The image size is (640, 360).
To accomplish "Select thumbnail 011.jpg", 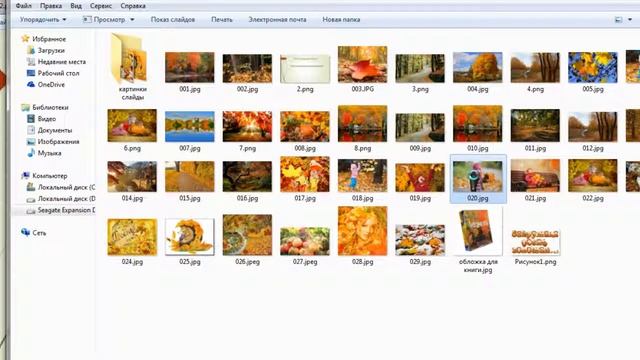I will tap(535, 126).
